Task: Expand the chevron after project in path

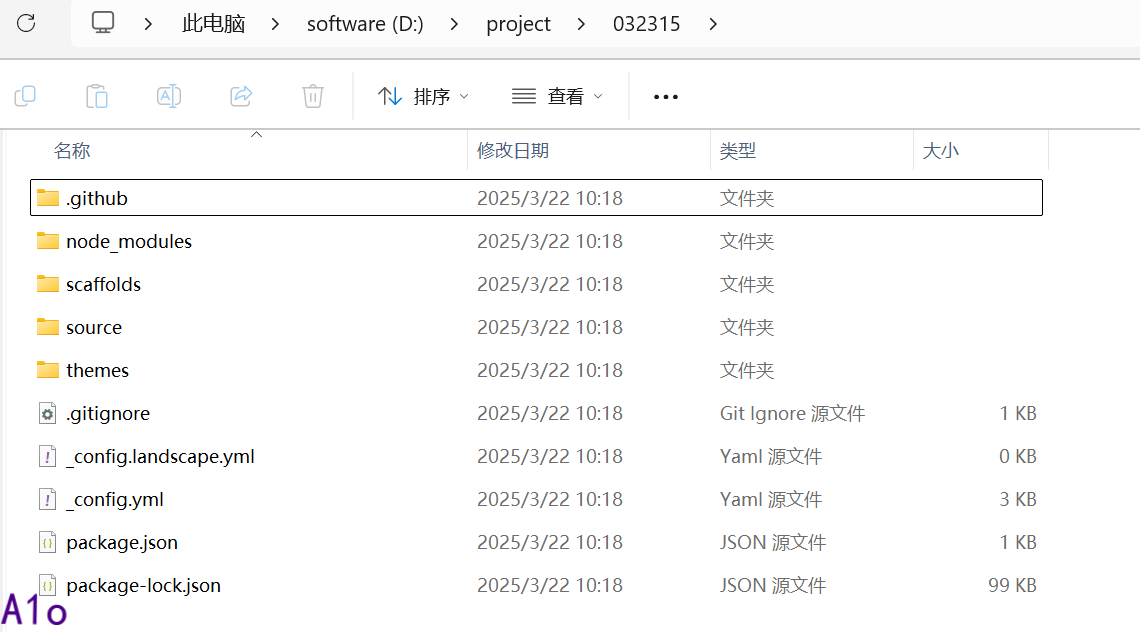Action: tap(582, 24)
